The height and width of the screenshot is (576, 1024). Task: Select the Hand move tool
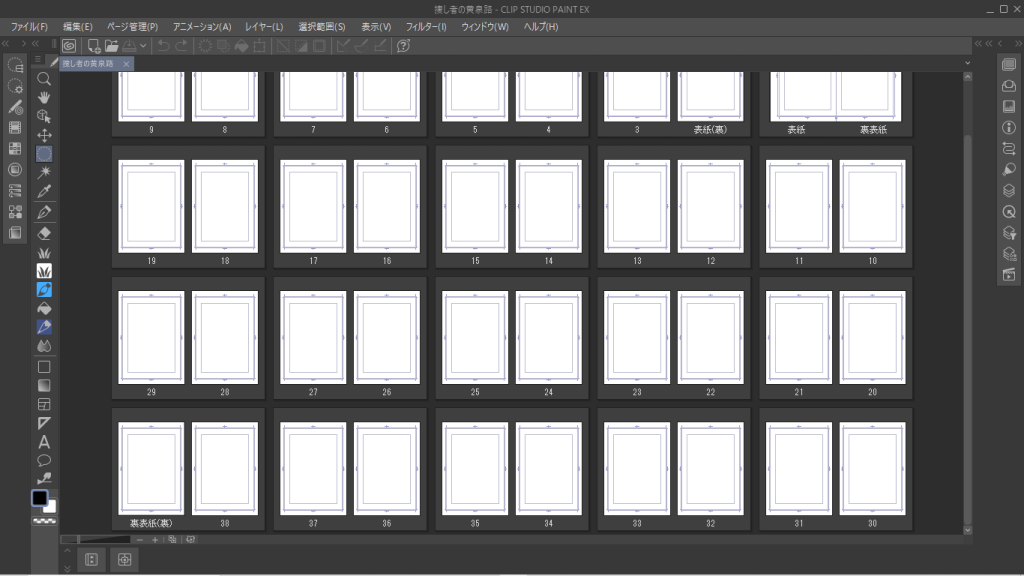coord(44,97)
